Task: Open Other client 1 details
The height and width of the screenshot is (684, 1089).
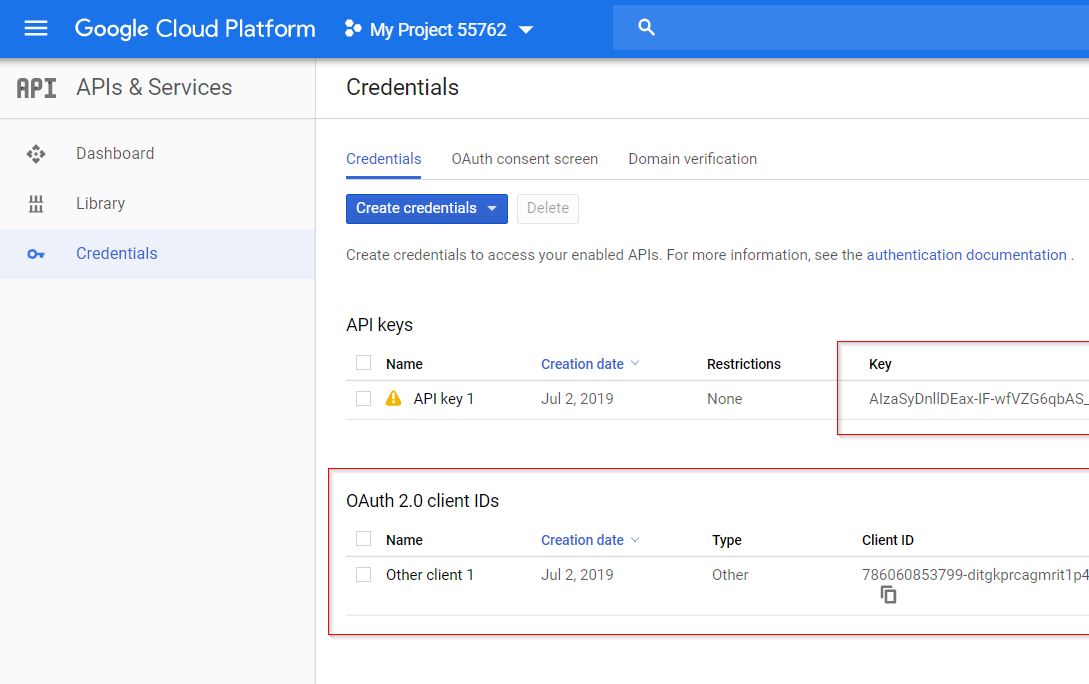Action: (429, 575)
